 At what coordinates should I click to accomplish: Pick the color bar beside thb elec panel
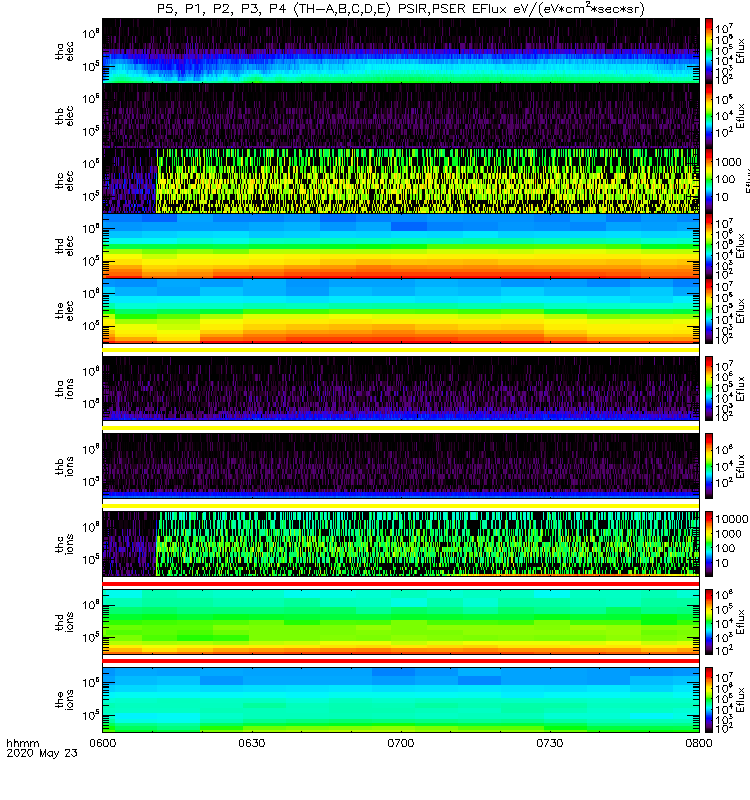click(x=709, y=116)
